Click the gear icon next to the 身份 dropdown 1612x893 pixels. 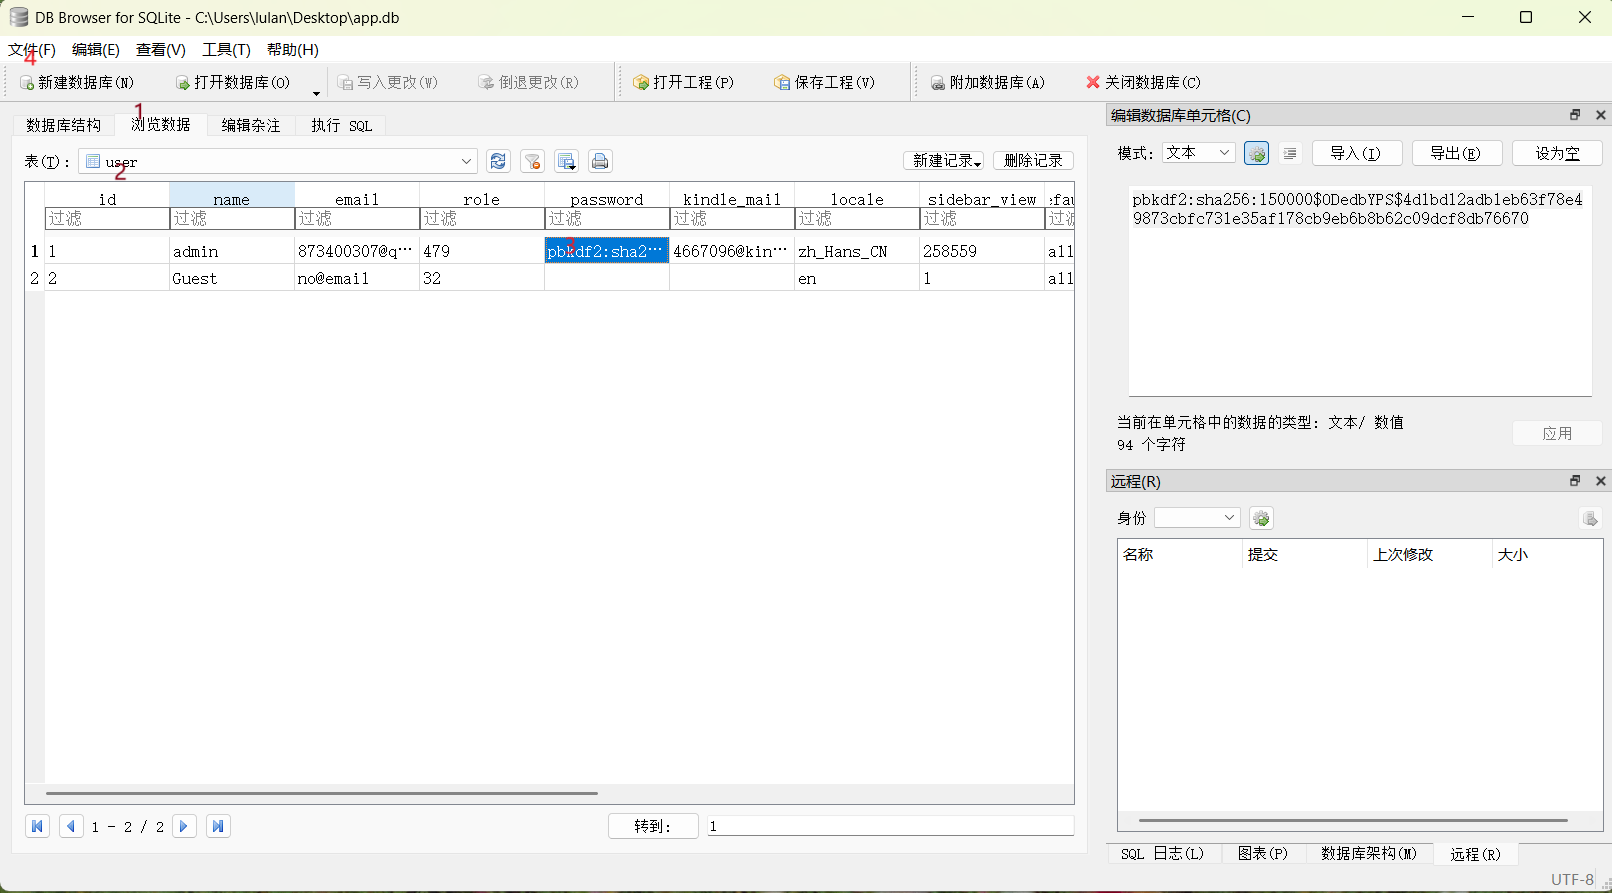(x=1261, y=518)
